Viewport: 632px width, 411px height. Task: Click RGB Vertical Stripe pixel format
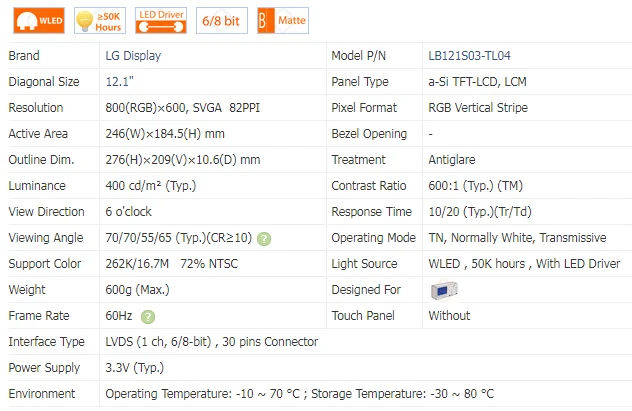pyautogui.click(x=478, y=108)
